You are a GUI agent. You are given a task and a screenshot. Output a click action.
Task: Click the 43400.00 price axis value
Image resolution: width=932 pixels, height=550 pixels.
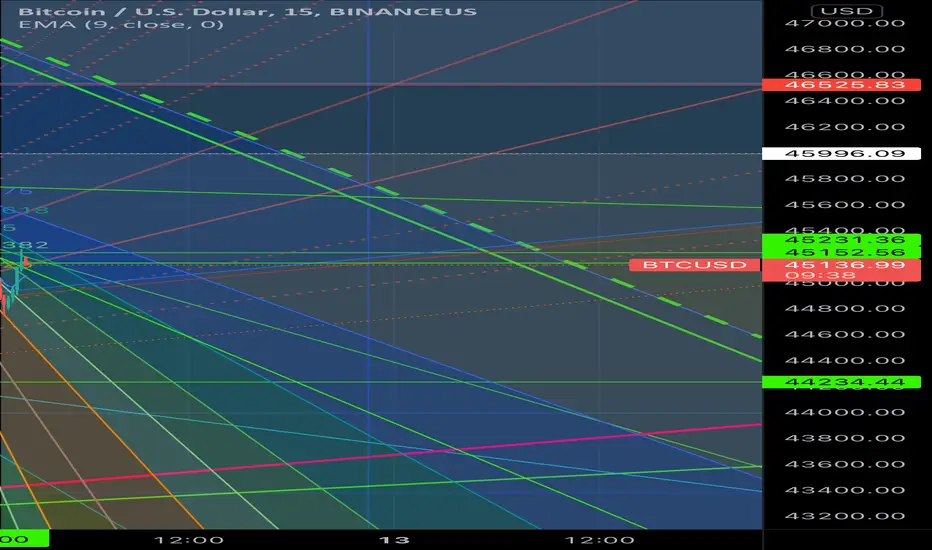point(845,490)
